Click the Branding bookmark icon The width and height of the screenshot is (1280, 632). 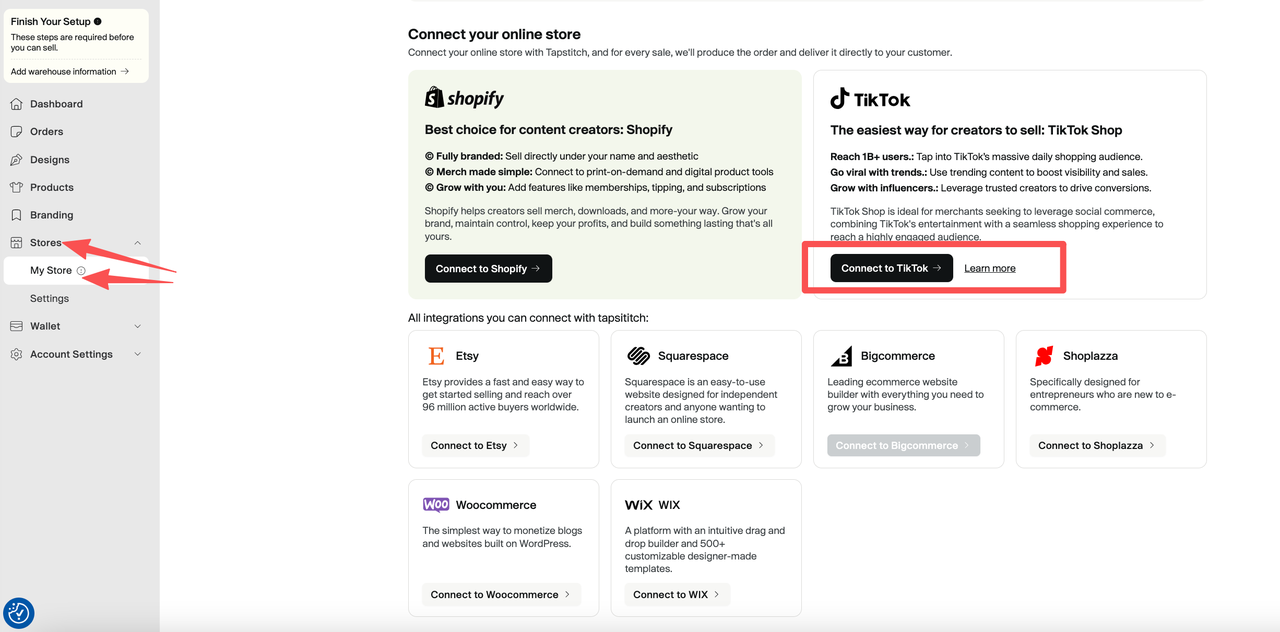pyautogui.click(x=16, y=215)
